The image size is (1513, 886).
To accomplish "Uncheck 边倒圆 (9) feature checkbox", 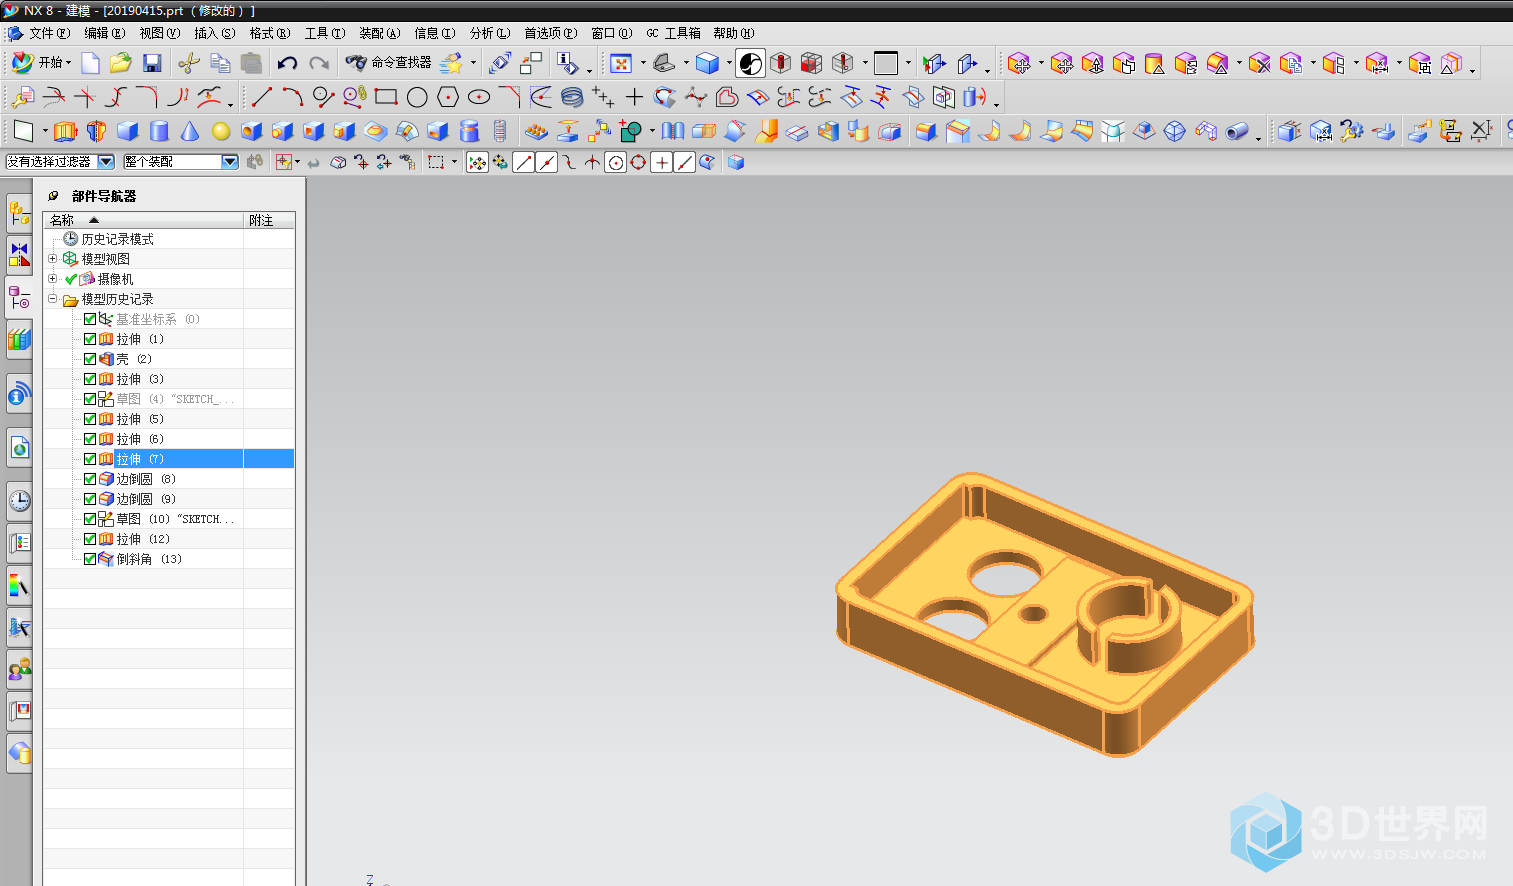I will pos(90,499).
